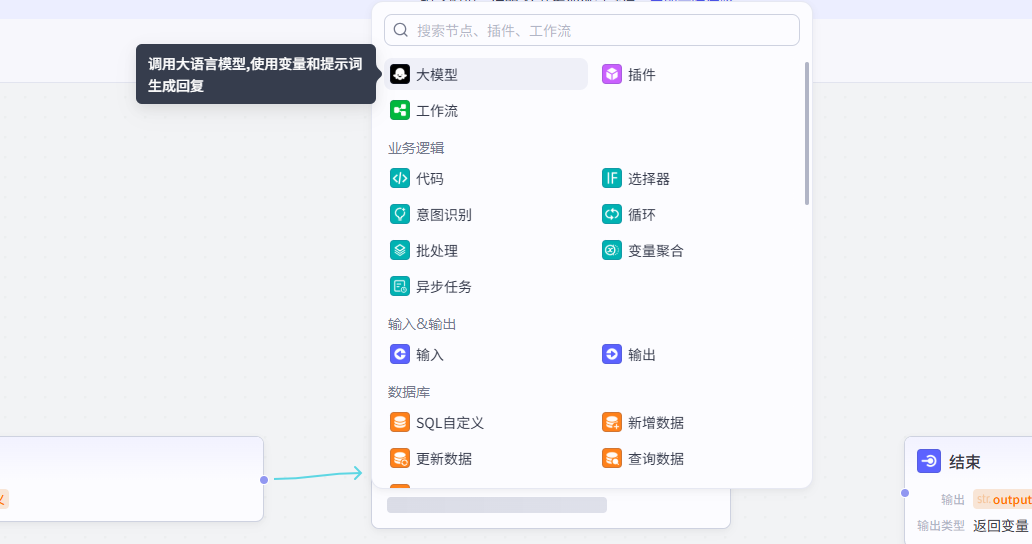Click the 更新数据 entry text
This screenshot has width=1032, height=544.
444,459
